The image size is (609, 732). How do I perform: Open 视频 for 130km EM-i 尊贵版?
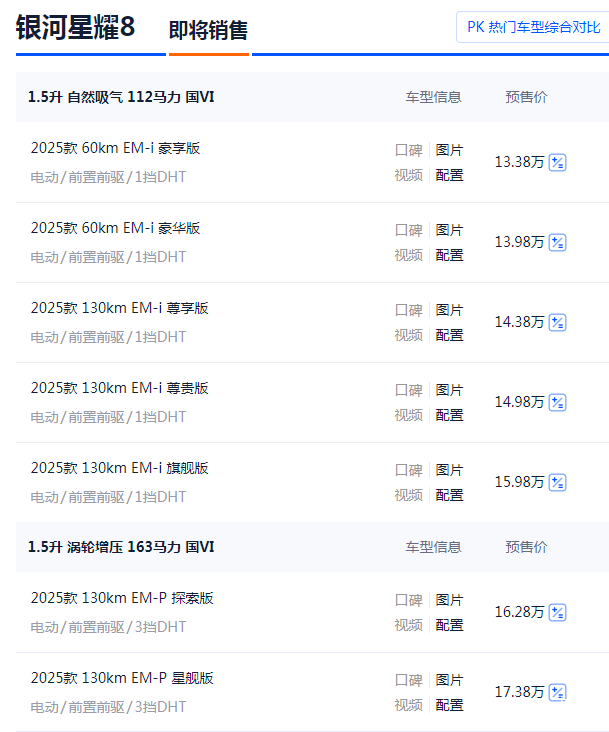point(408,415)
